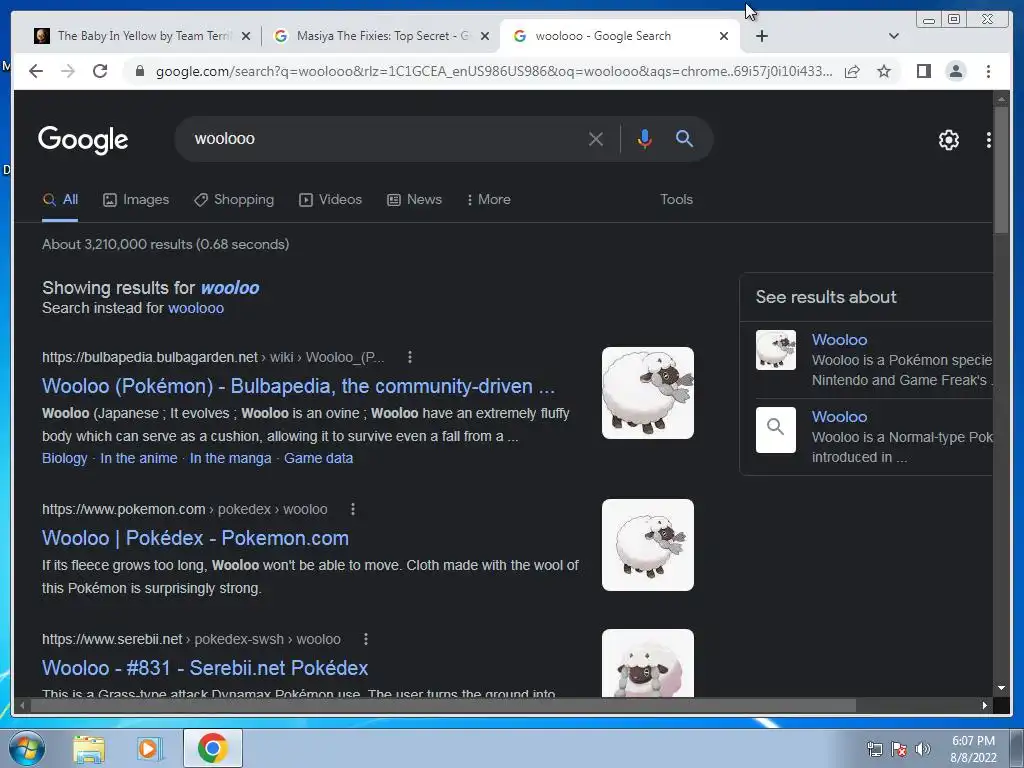This screenshot has width=1024, height=768.
Task: Jump to In the manga link
Action: tap(231, 458)
